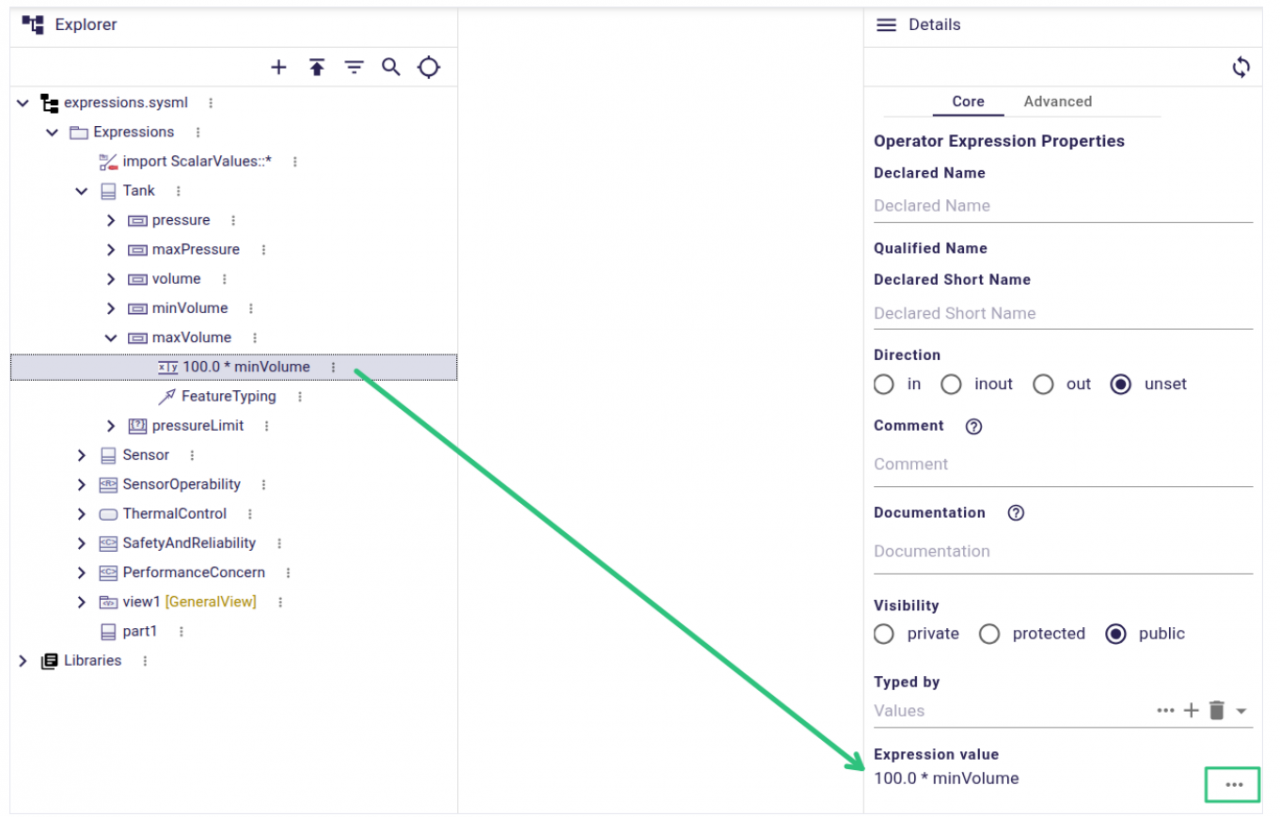Image resolution: width=1280 pixels, height=817 pixels.
Task: Open more menu for 100.0 * minVolume row
Action: point(333,367)
